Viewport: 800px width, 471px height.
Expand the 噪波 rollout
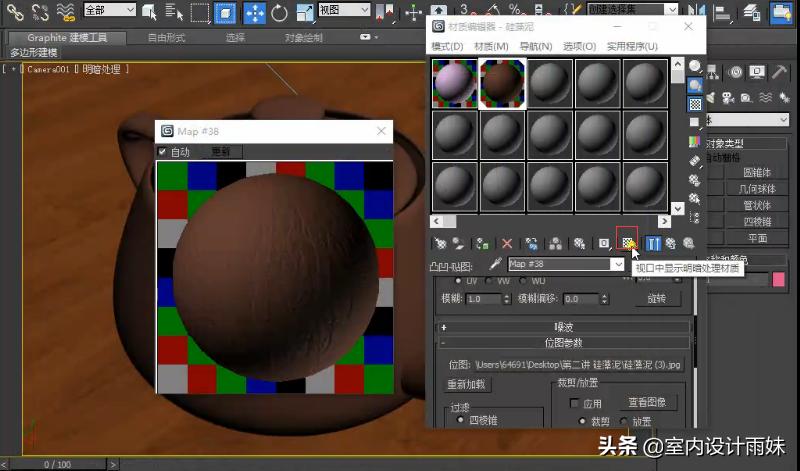click(x=565, y=327)
